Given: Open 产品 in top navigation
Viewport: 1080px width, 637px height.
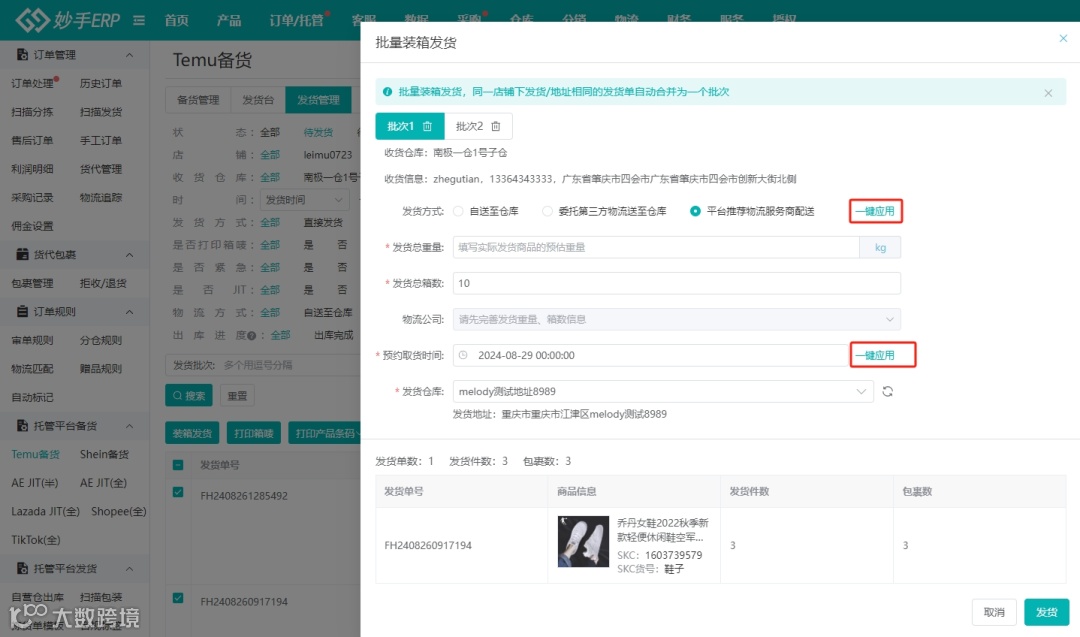Looking at the screenshot, I should [x=229, y=20].
